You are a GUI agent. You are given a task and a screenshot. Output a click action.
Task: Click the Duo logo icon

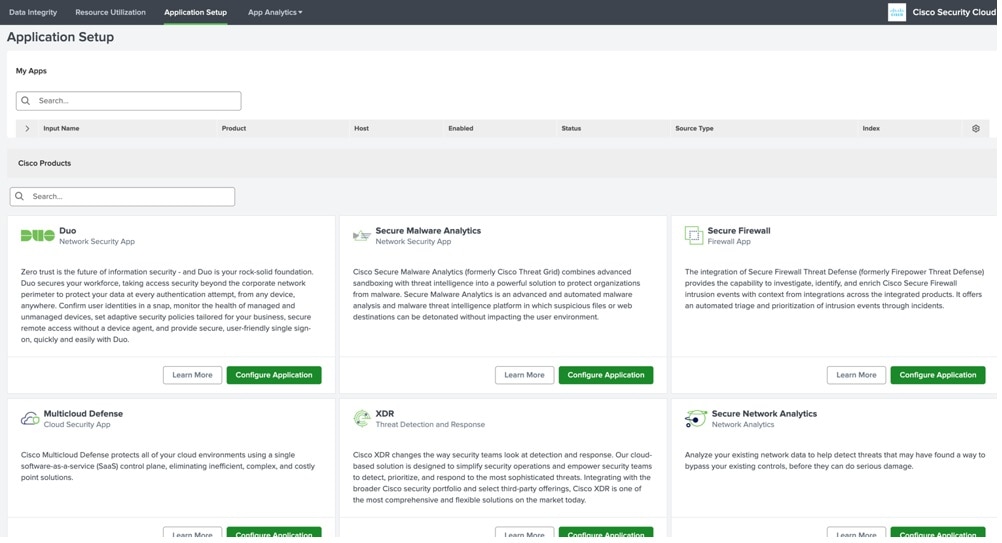pyautogui.click(x=38, y=236)
